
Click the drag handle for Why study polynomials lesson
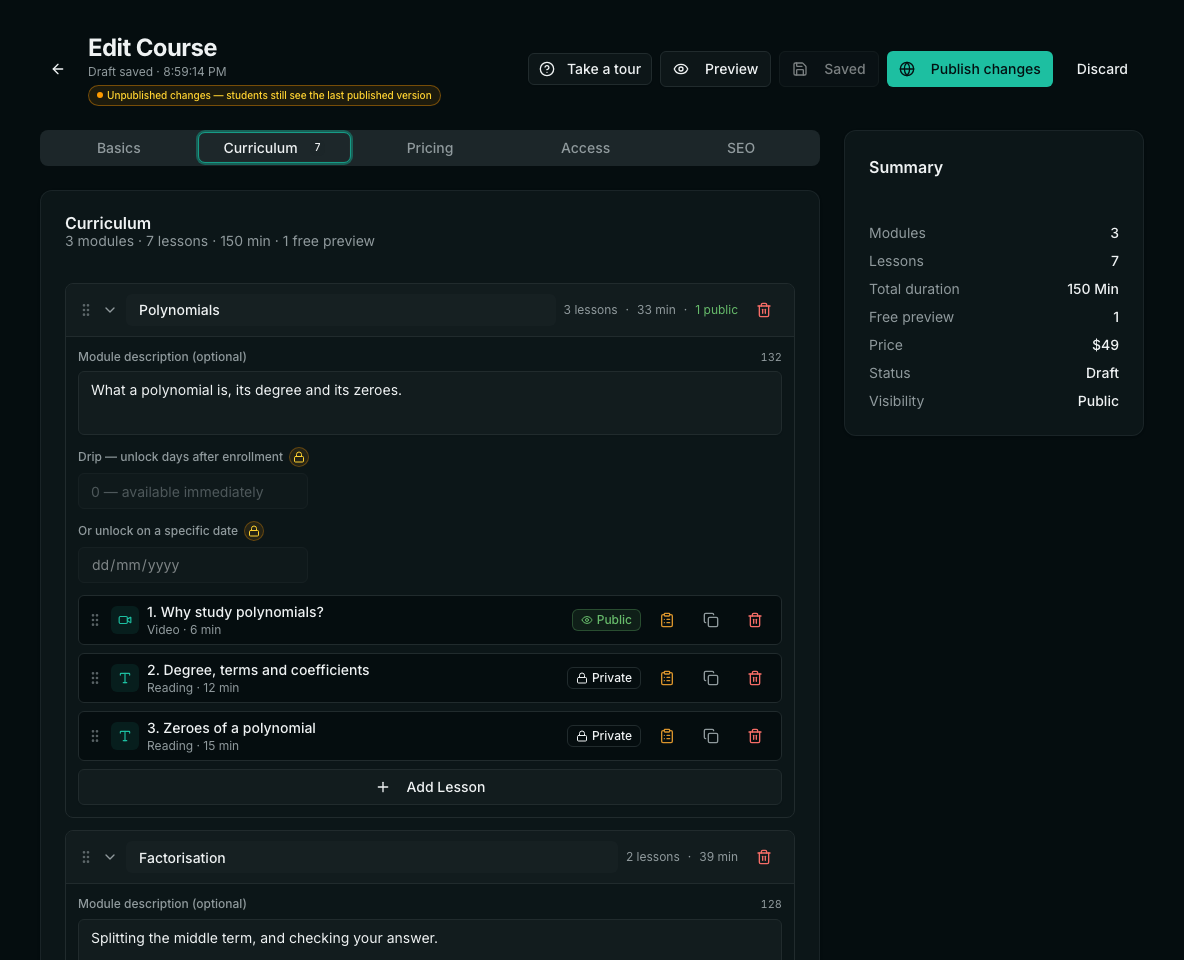tap(95, 620)
